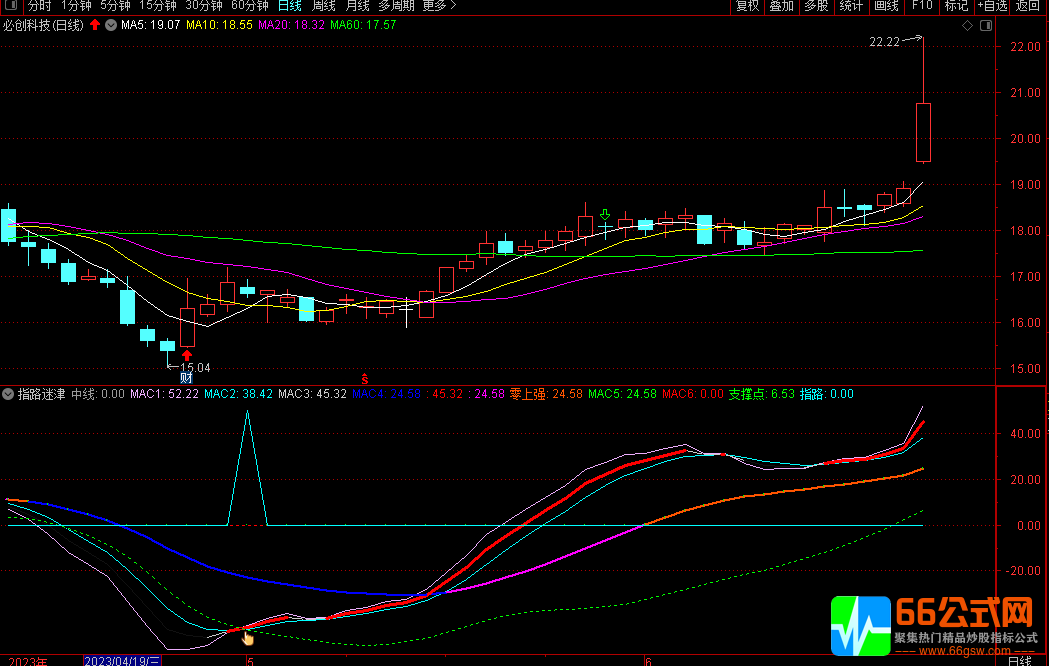Click the diamond icon in chart header
This screenshot has height=666, width=1049.
967,25
